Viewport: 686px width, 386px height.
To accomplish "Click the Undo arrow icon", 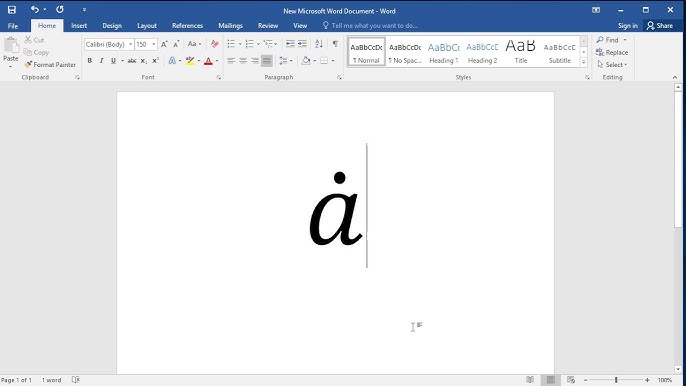I will 35,9.
